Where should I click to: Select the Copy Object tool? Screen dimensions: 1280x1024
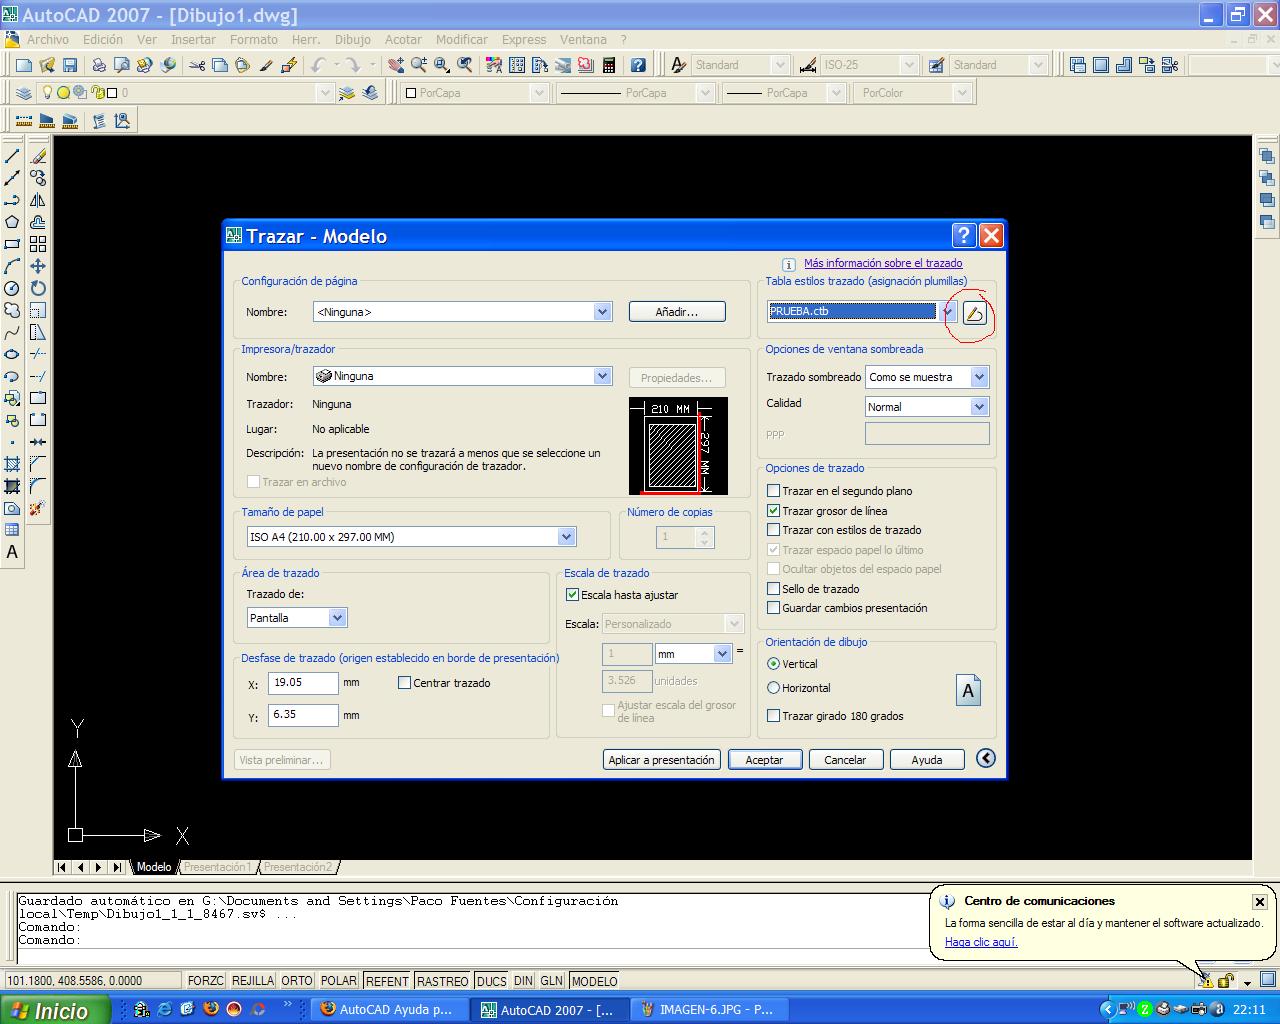click(38, 178)
